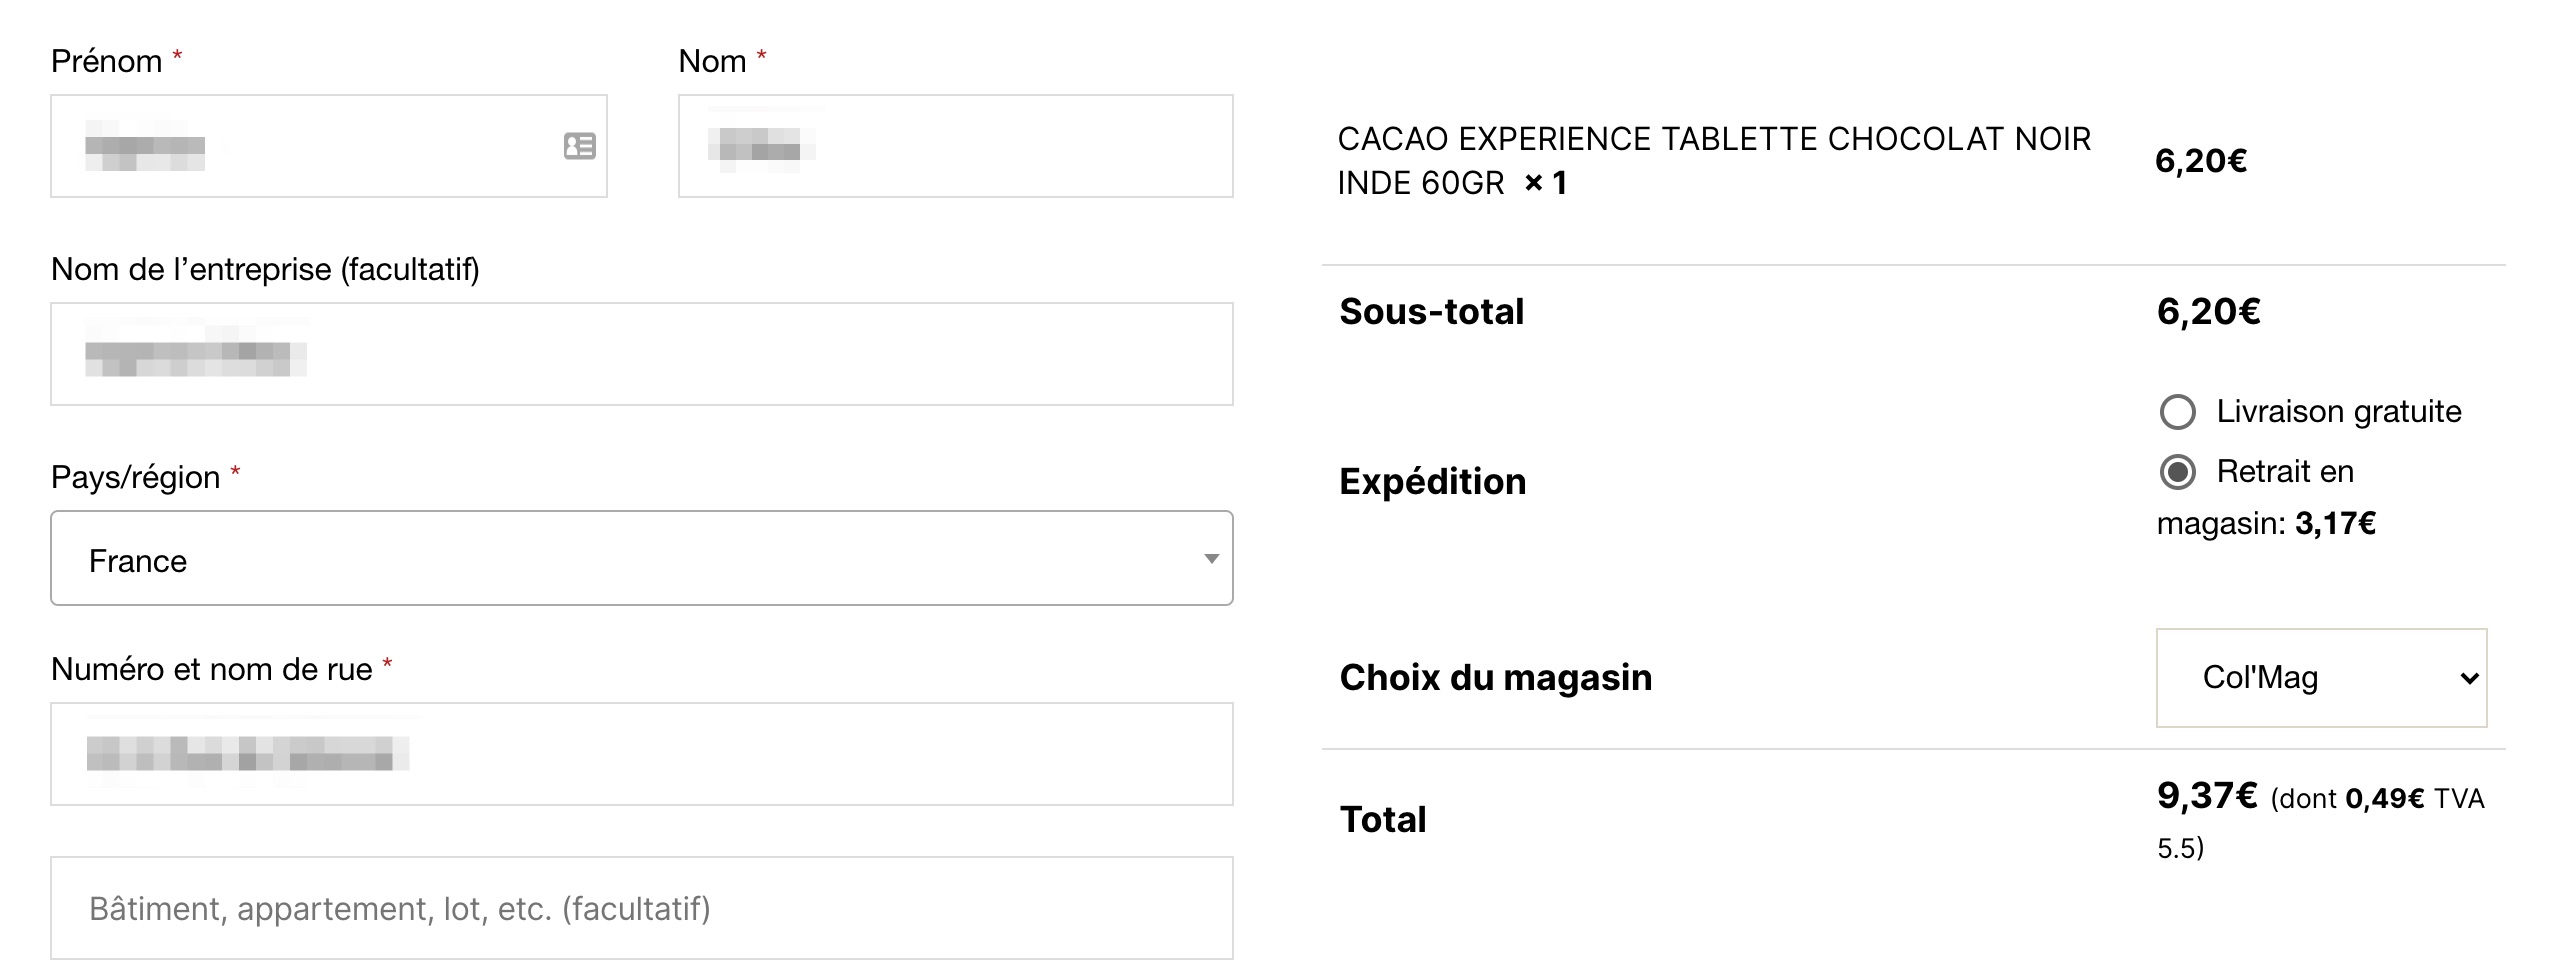The height and width of the screenshot is (976, 2560).
Task: Click the triangle arrow in the France select box
Action: [x=1211, y=559]
